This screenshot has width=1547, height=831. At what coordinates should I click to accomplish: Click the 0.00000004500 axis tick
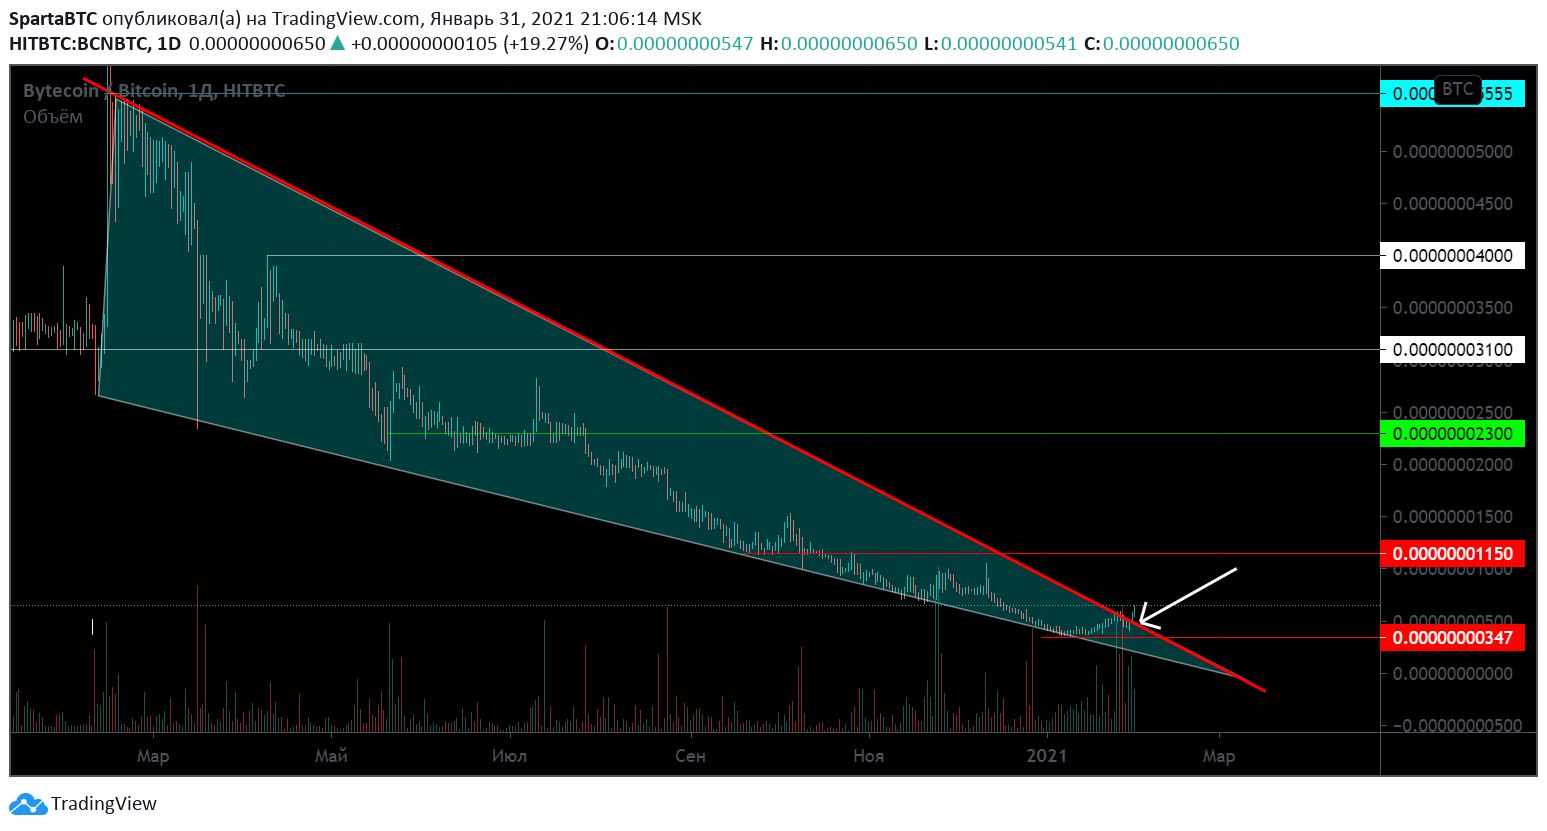coord(1453,203)
